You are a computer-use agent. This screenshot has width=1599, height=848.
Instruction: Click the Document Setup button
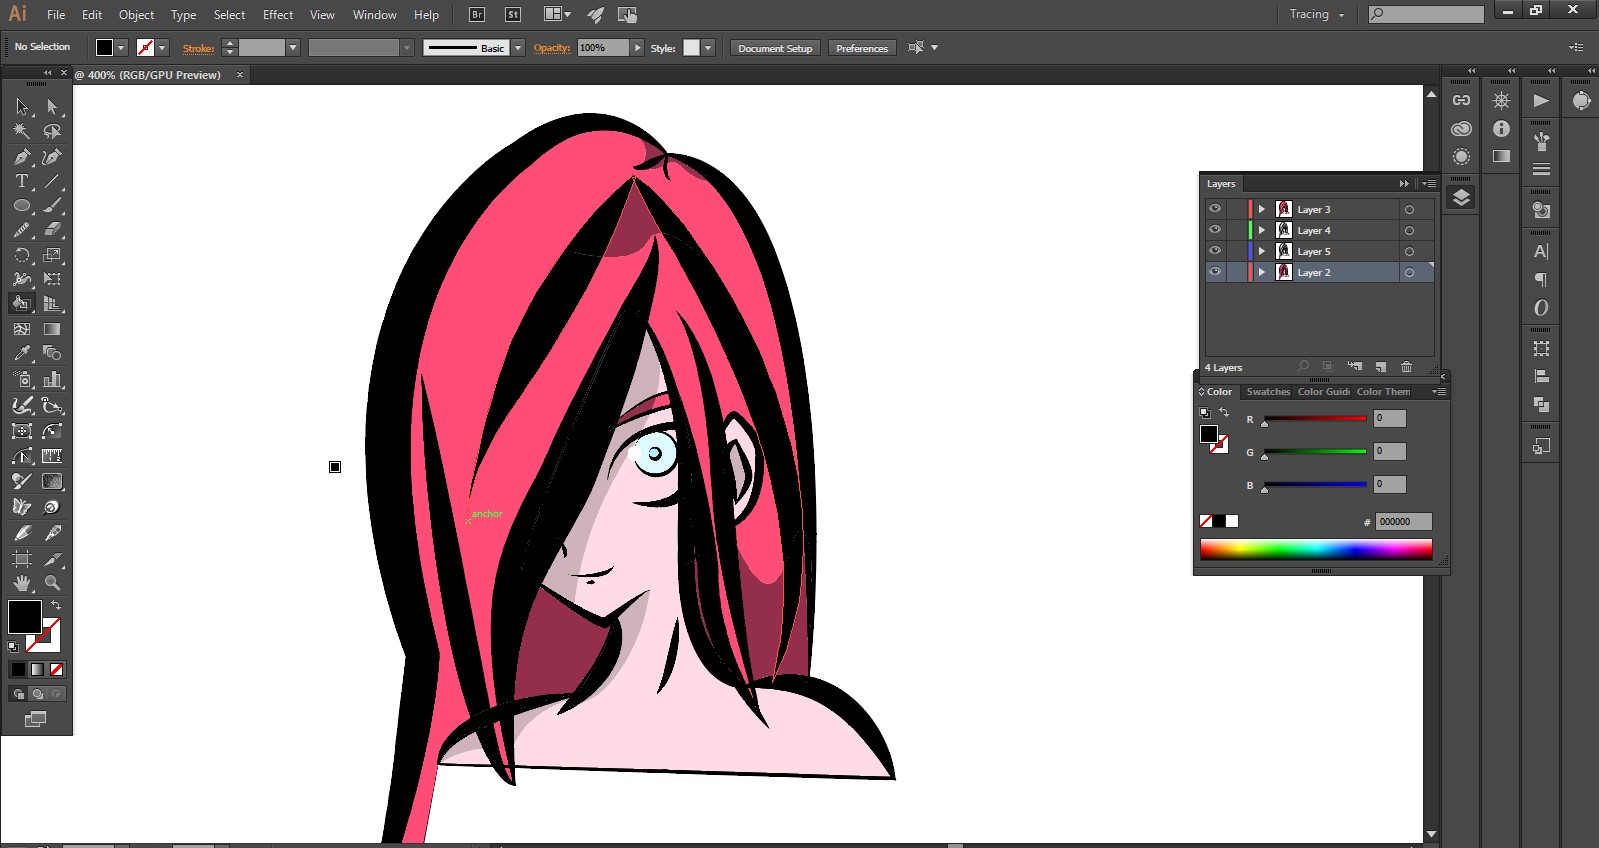click(x=775, y=48)
